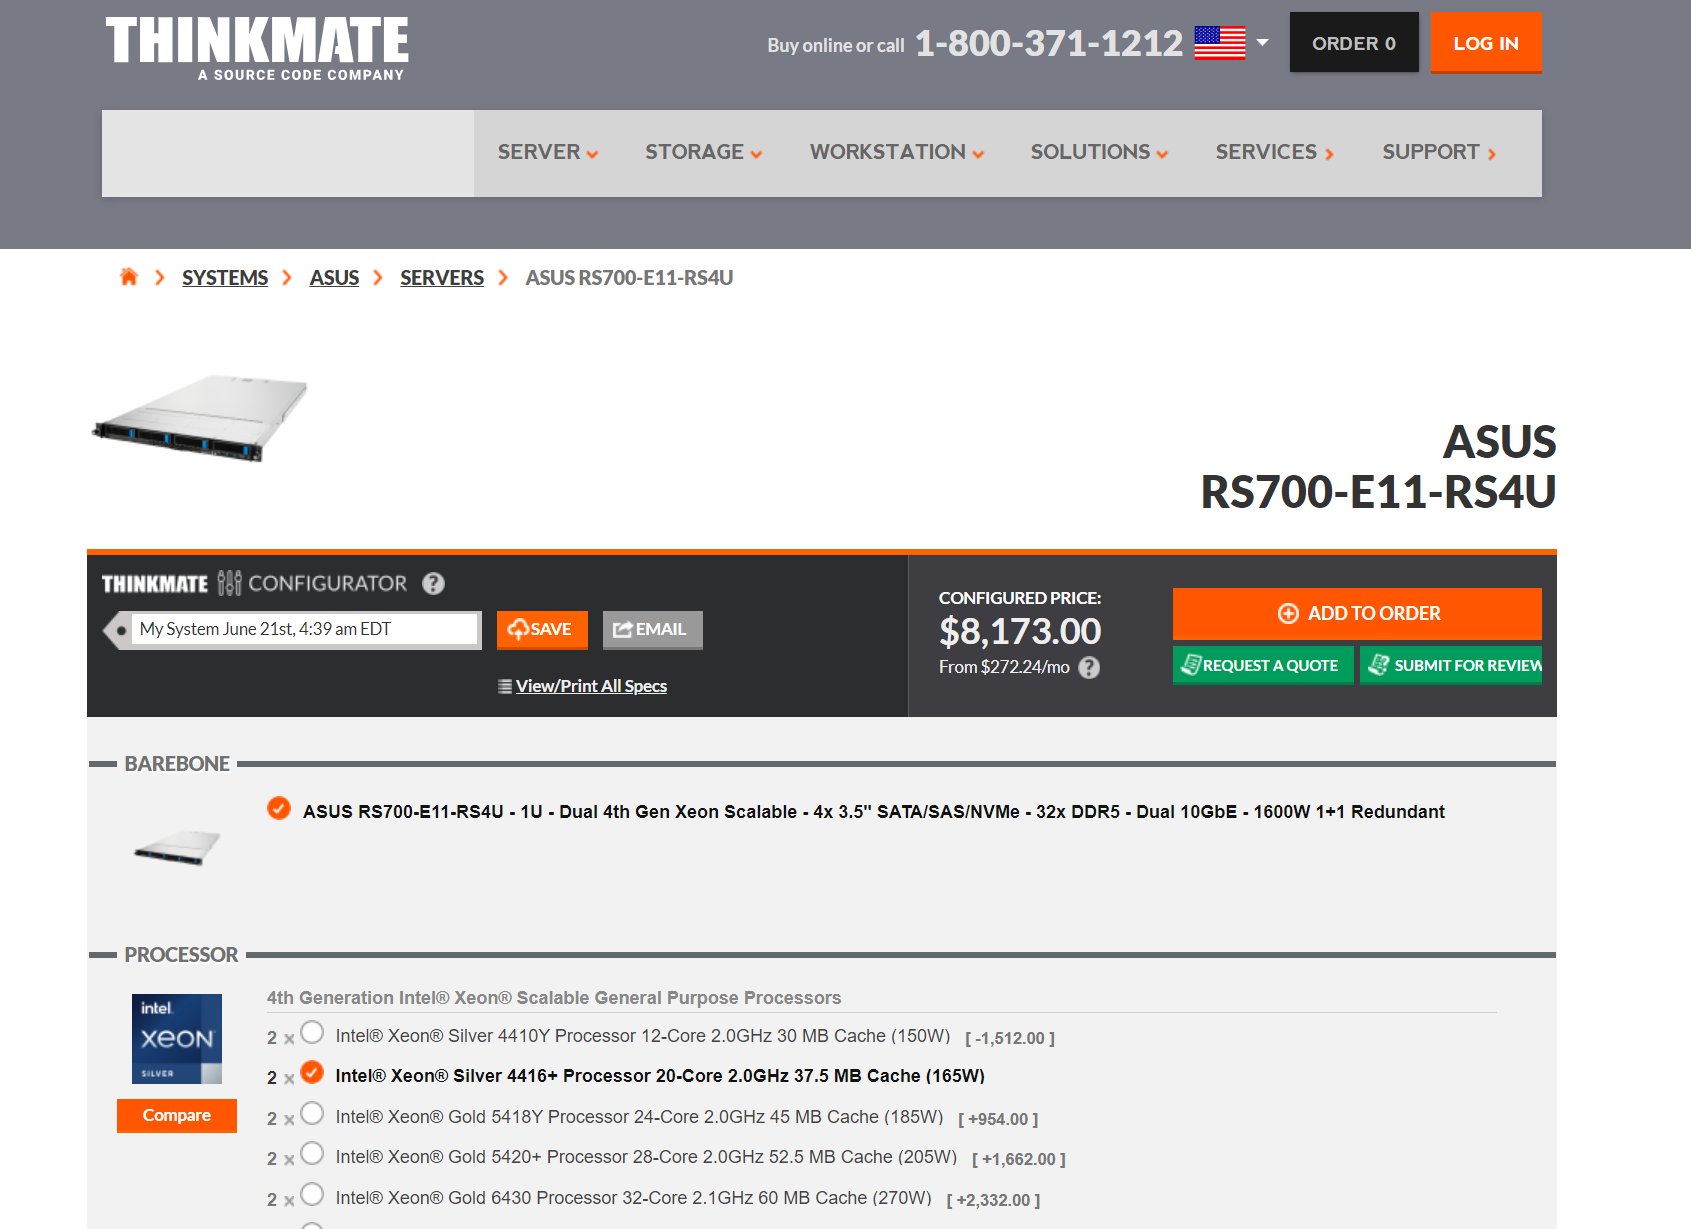This screenshot has height=1229, width=1691.
Task: Click the SERVER menu chevron arrow
Action: 592,154
